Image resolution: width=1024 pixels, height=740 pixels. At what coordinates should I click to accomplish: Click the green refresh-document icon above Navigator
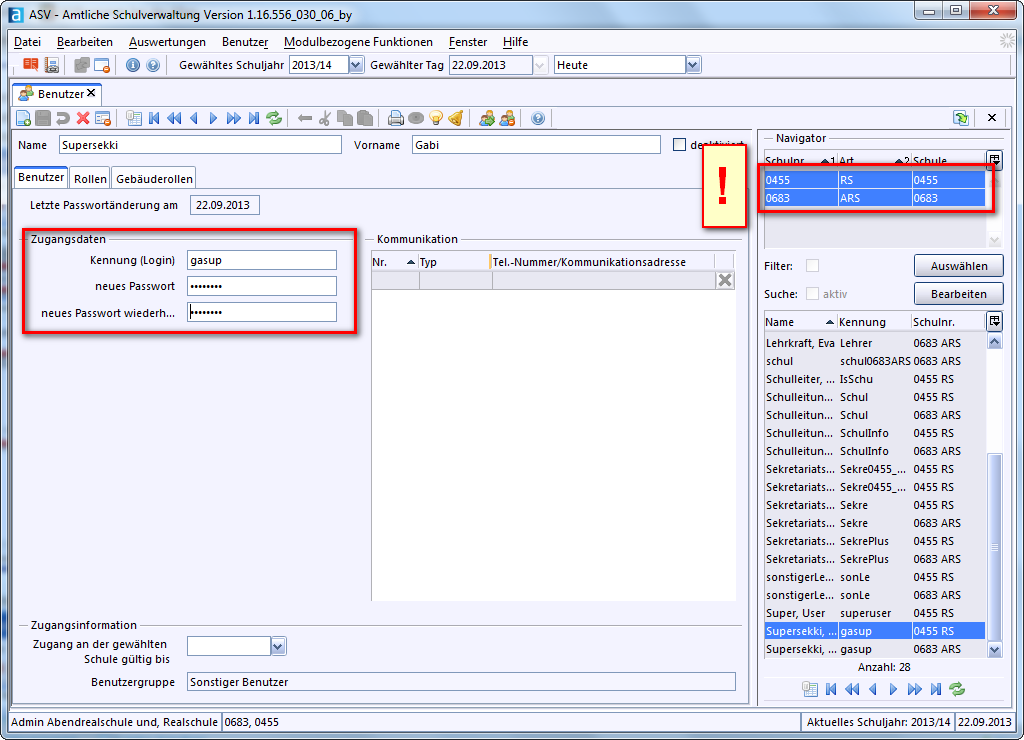click(x=961, y=118)
